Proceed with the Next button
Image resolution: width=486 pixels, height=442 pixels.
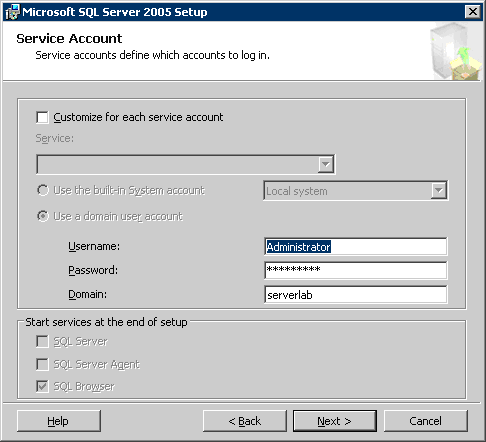[335, 421]
